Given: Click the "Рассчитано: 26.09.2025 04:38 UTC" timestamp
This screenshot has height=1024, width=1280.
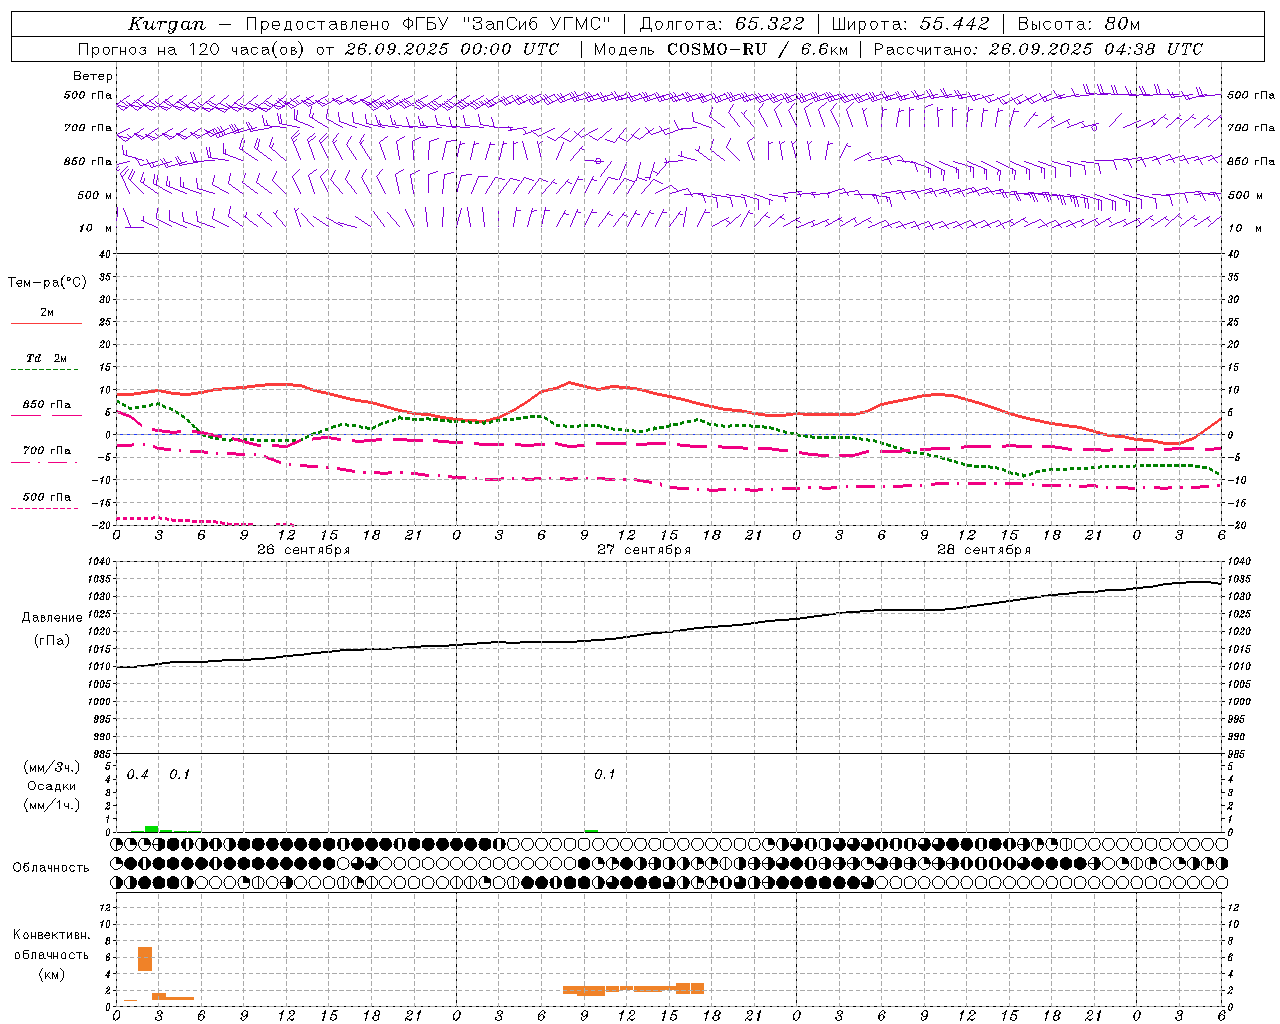Looking at the screenshot, I should click(x=1038, y=49).
